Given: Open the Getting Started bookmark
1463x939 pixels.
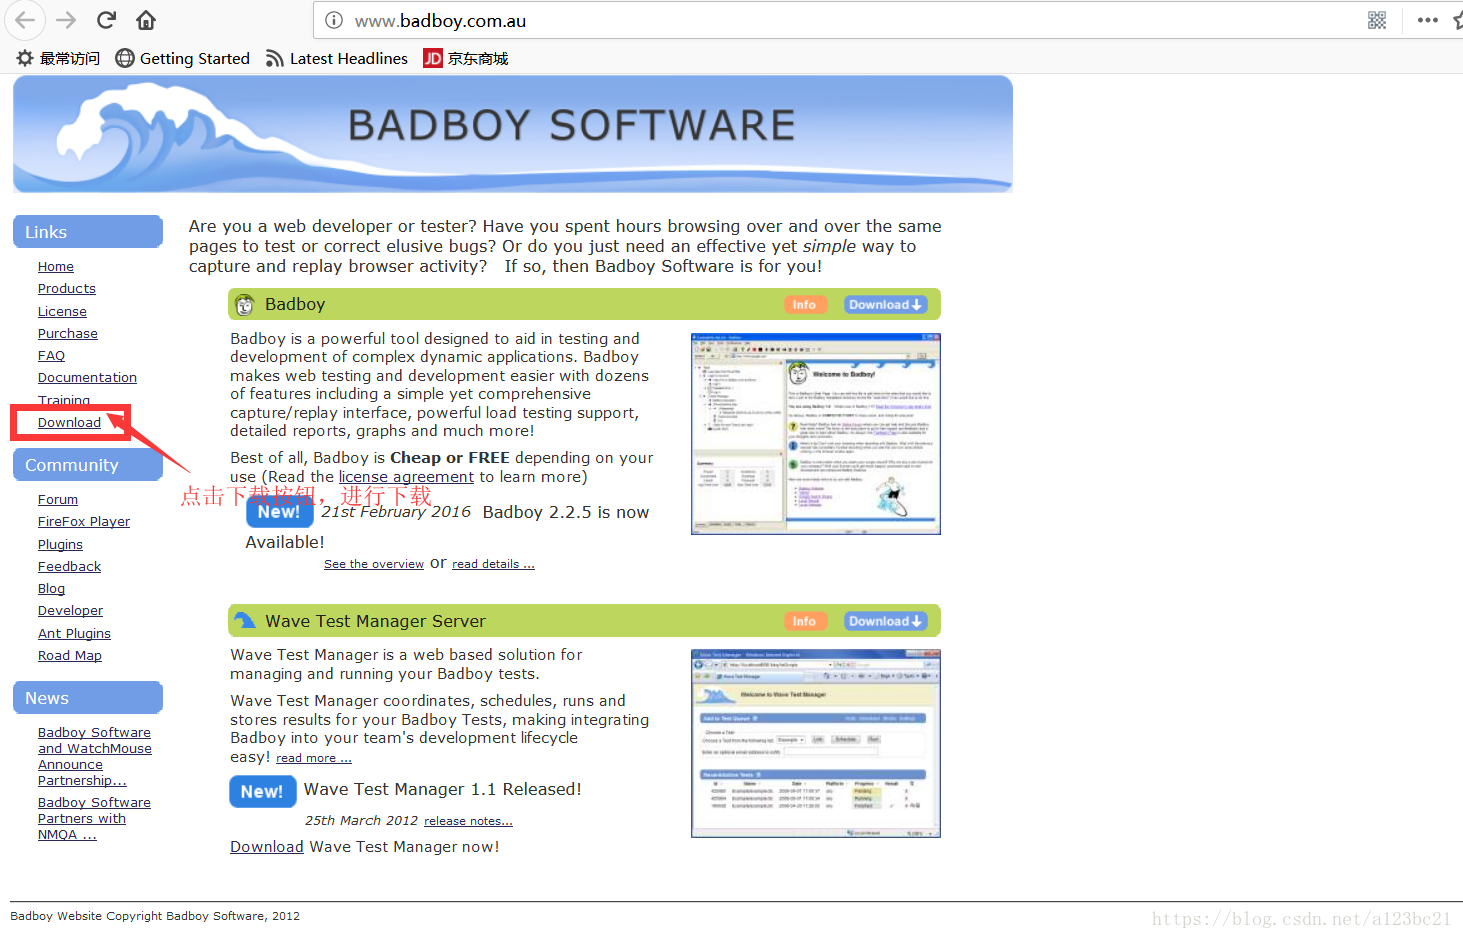Looking at the screenshot, I should 183,59.
